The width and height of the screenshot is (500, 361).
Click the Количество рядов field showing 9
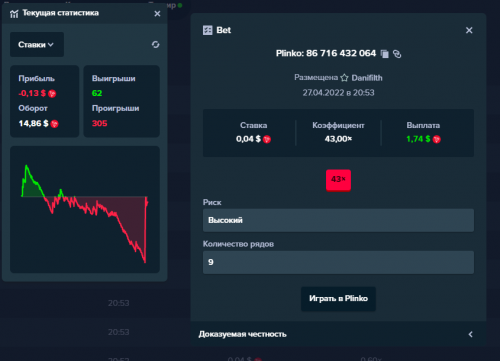coord(338,262)
